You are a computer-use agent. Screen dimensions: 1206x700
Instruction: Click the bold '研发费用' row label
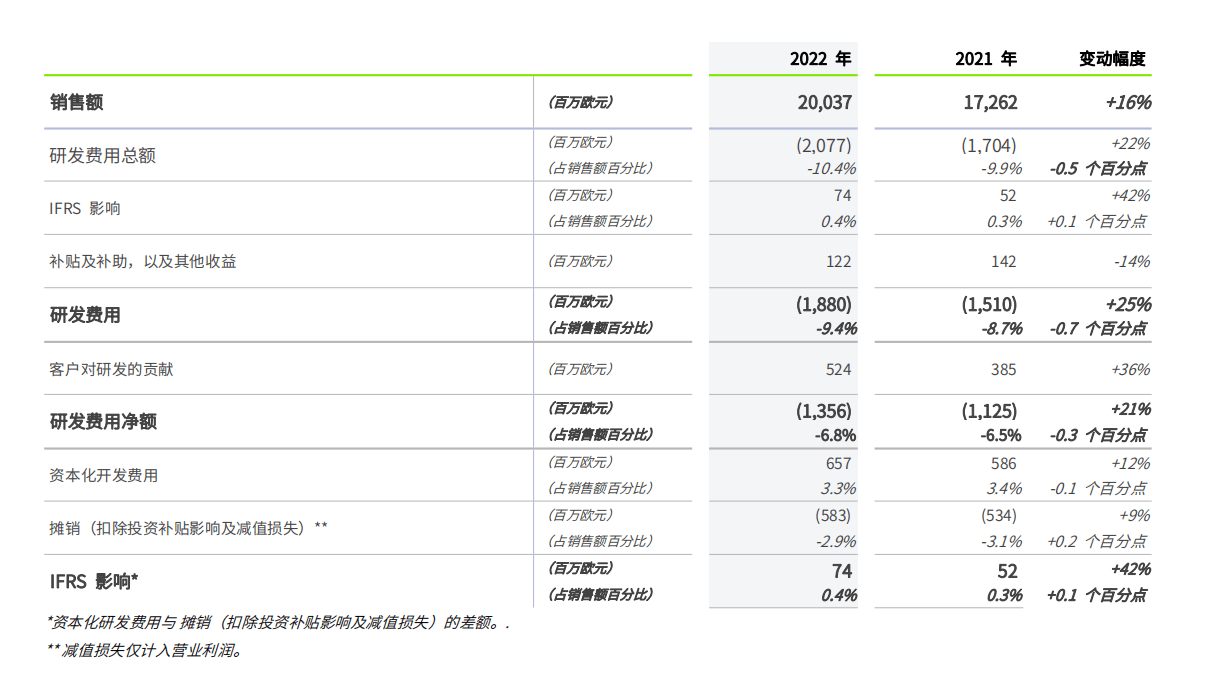pyautogui.click(x=85, y=315)
